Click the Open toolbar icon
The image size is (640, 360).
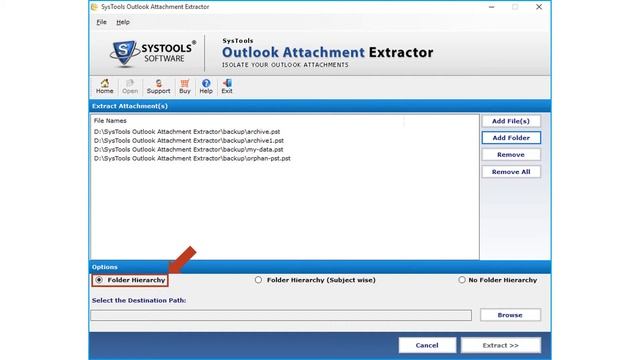coord(130,87)
